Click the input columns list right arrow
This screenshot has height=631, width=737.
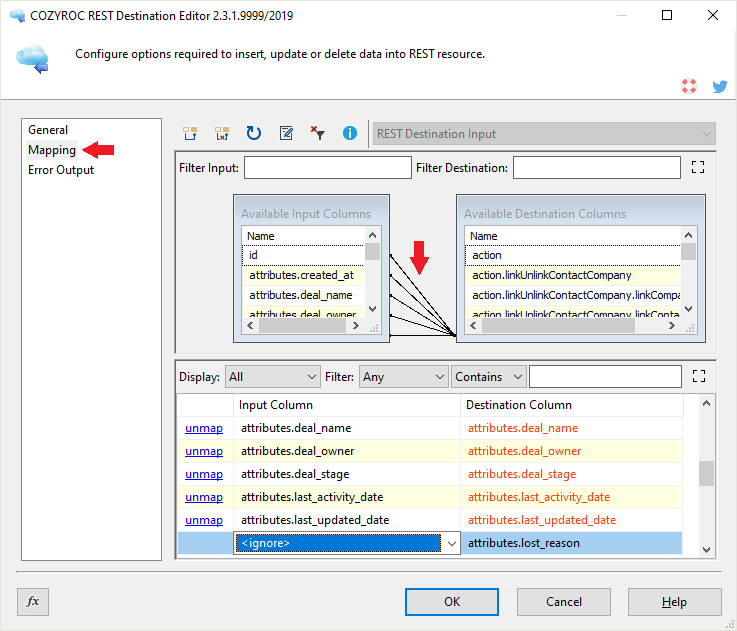click(x=356, y=326)
